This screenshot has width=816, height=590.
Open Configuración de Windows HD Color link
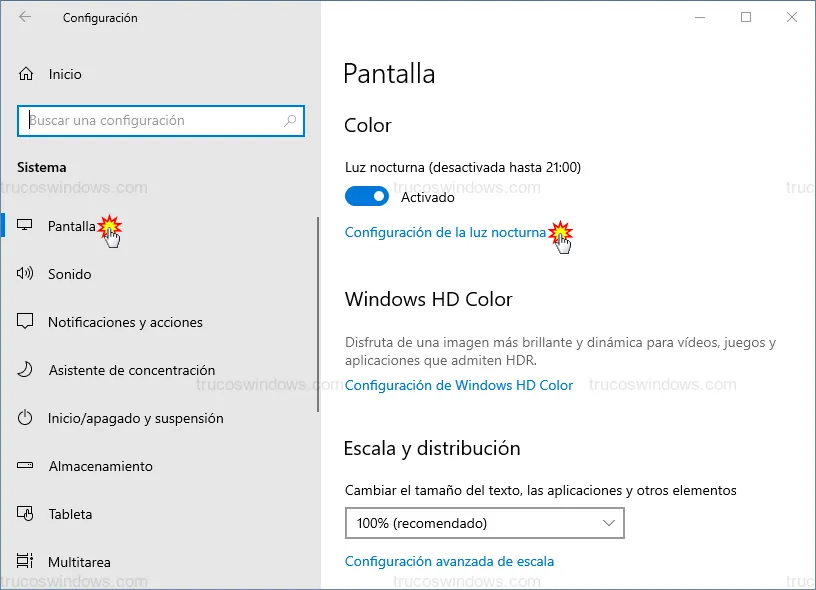point(459,385)
